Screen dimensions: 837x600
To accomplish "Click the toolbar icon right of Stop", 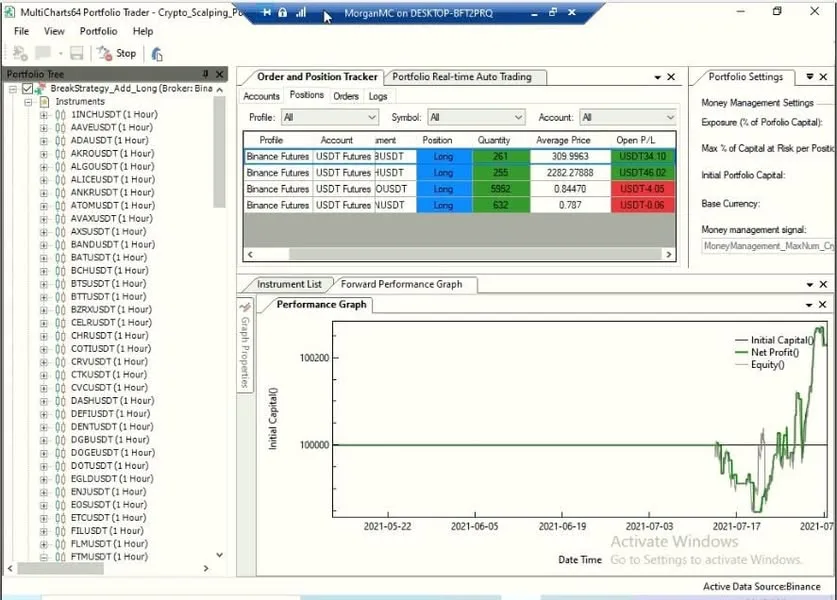I will coord(157,53).
